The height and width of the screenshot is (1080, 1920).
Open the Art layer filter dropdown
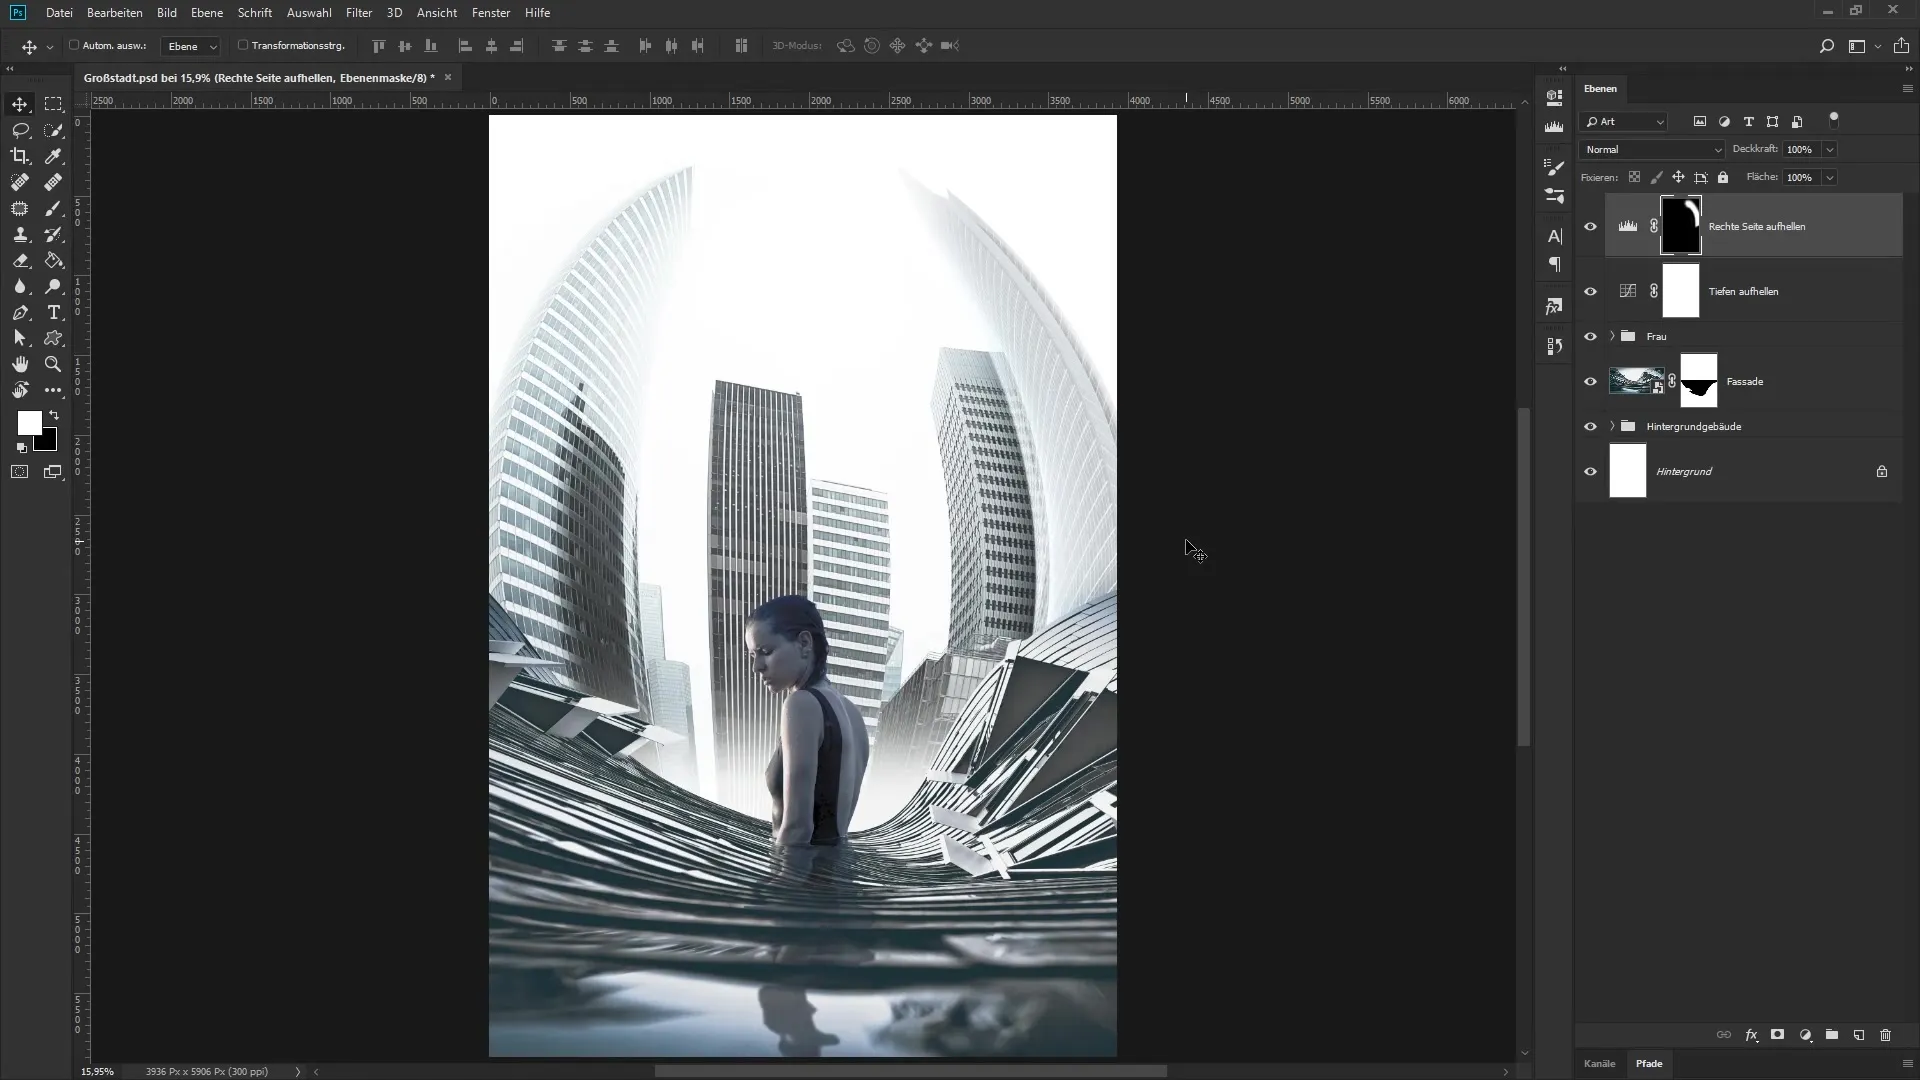tap(1623, 121)
